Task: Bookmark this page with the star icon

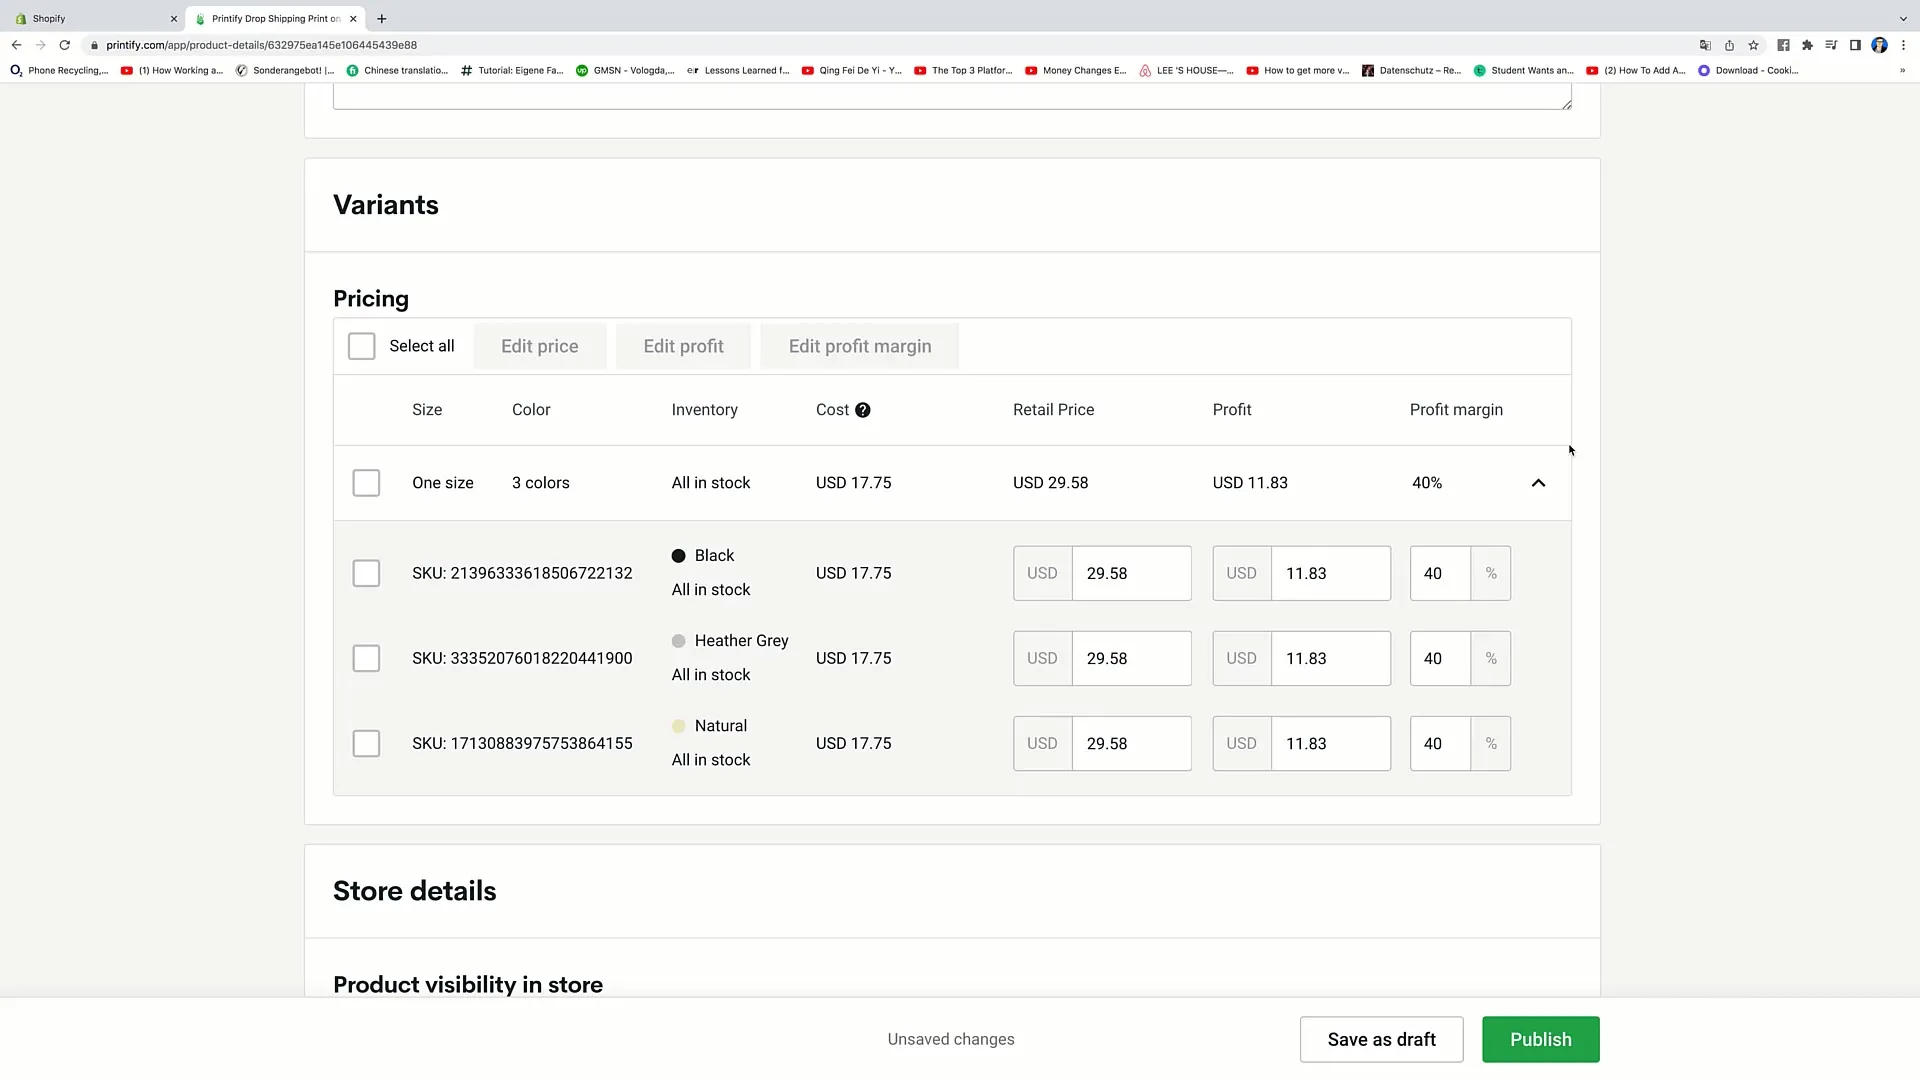Action: (1753, 45)
